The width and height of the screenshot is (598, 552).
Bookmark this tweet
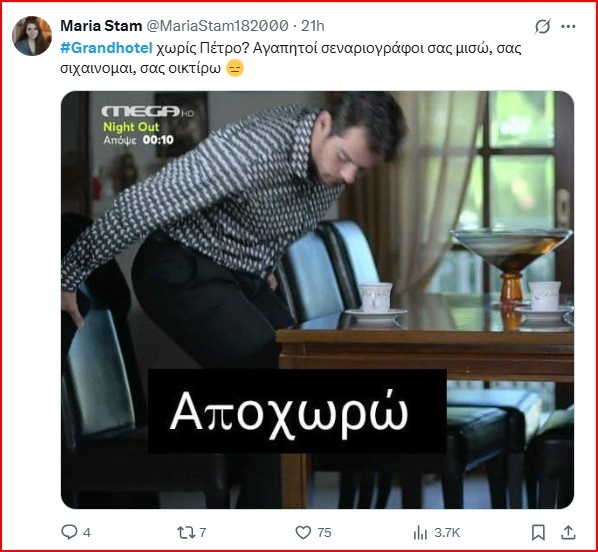(x=538, y=532)
